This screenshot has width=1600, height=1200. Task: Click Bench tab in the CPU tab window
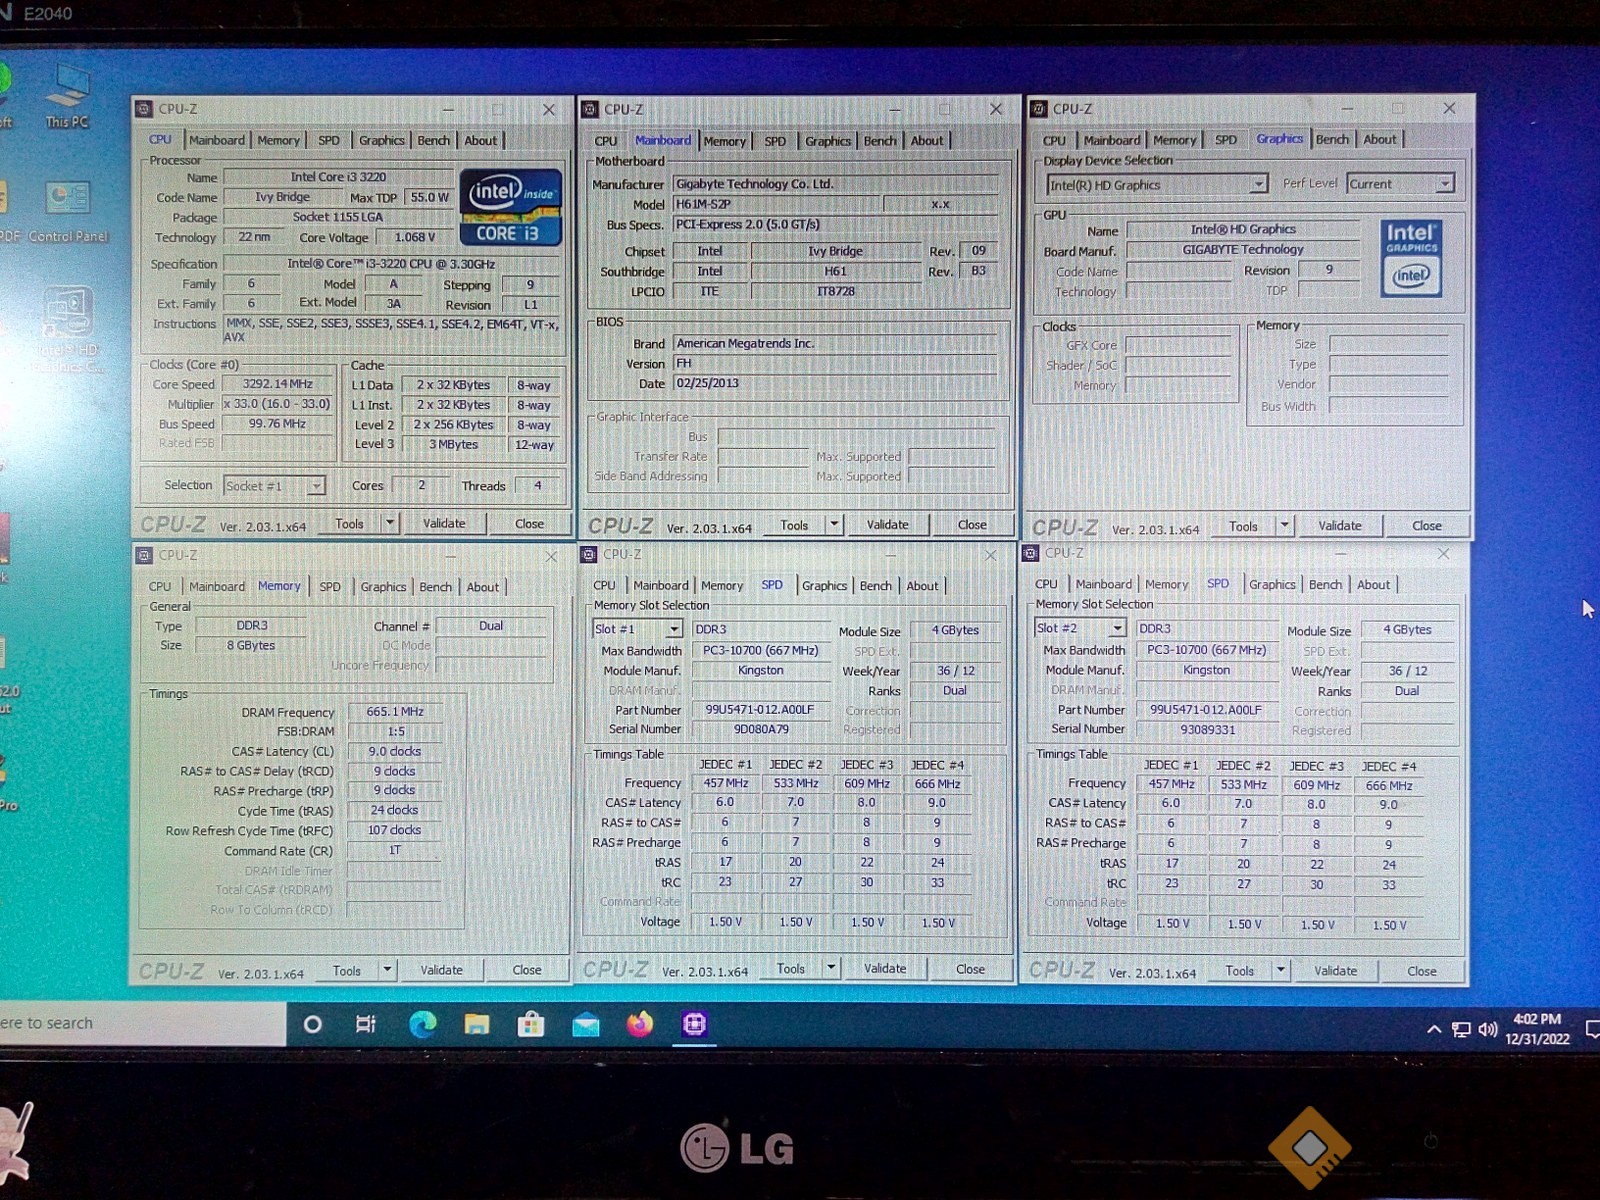433,141
